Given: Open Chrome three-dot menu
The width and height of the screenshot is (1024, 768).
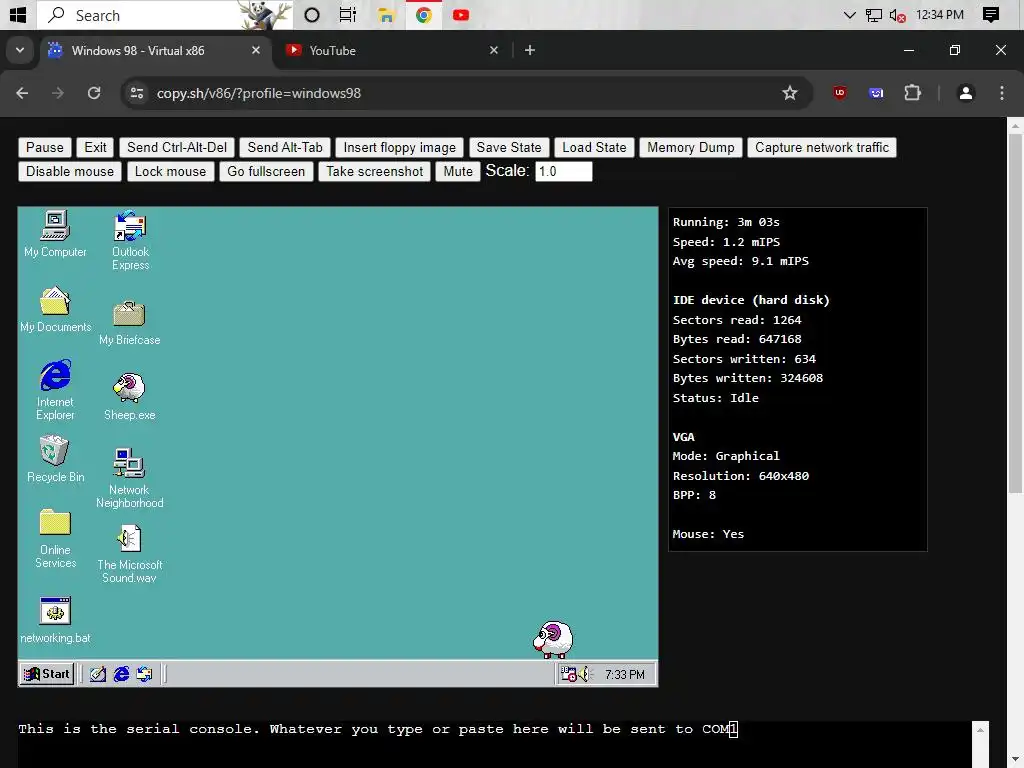Looking at the screenshot, I should [x=1002, y=93].
